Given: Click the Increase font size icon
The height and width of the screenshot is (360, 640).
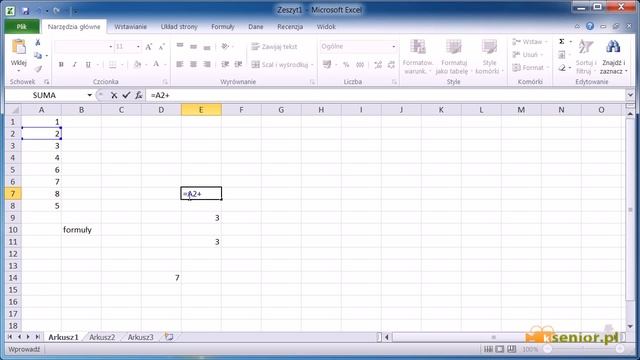Looking at the screenshot, I should point(149,47).
